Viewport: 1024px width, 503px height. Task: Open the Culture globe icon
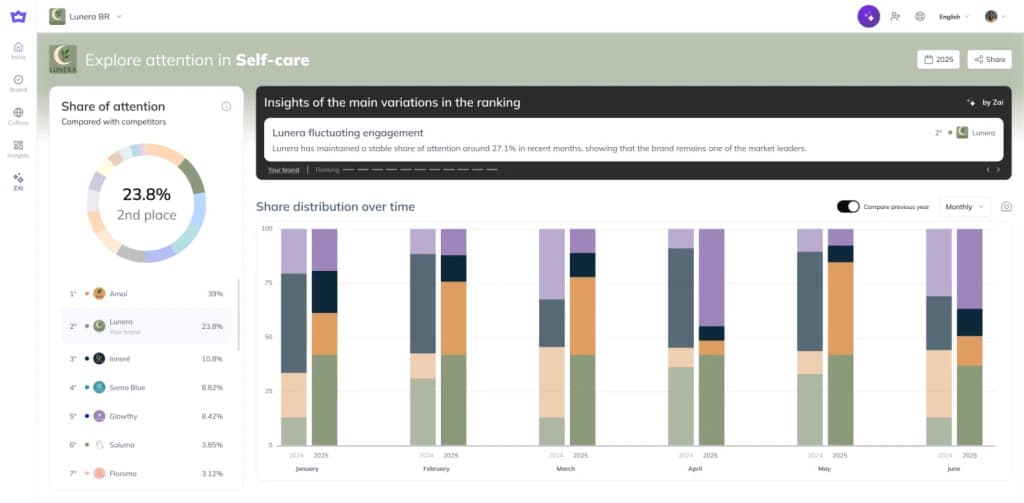click(x=18, y=113)
